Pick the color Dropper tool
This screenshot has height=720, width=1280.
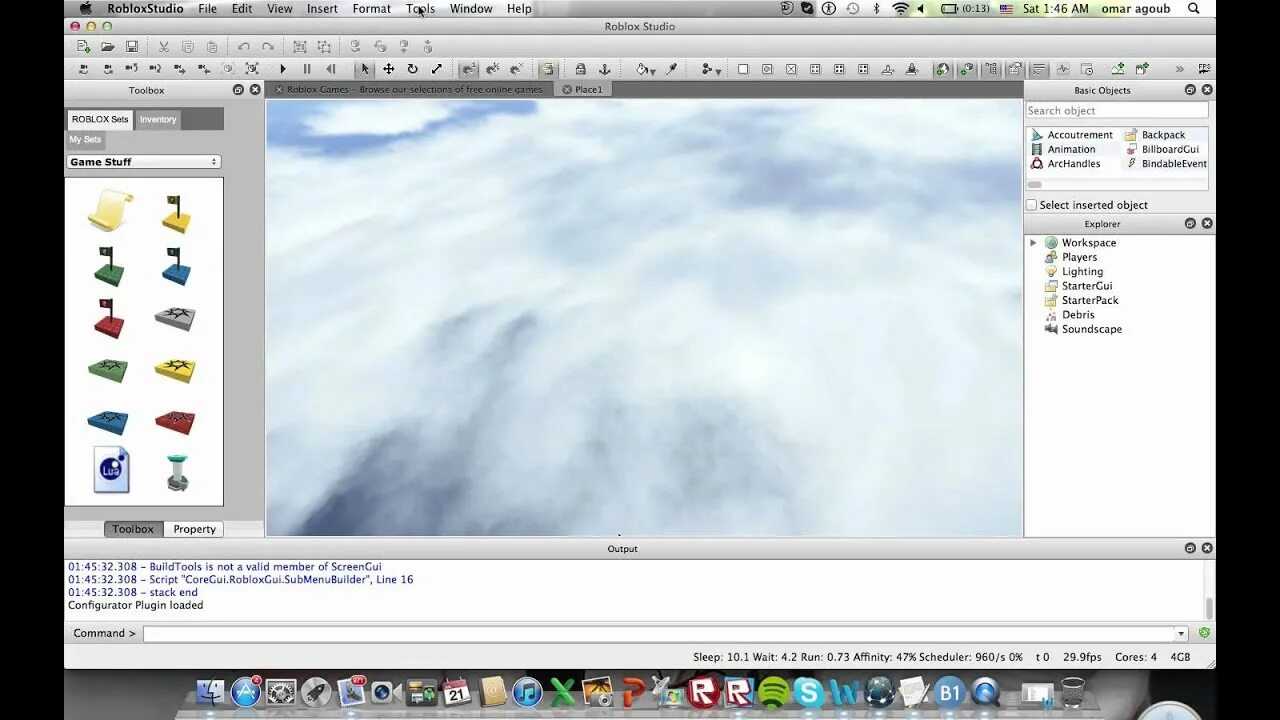click(x=672, y=69)
